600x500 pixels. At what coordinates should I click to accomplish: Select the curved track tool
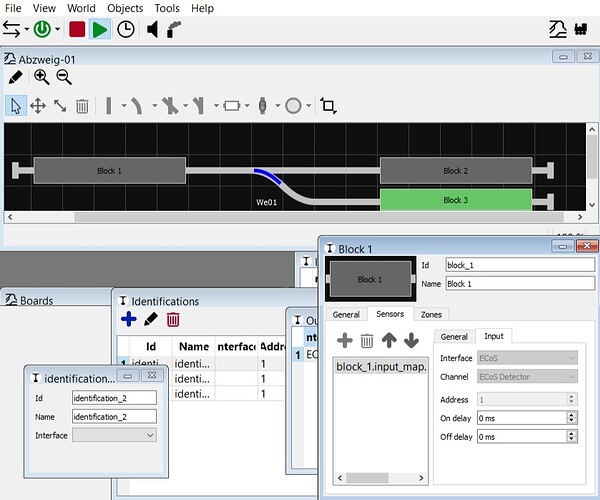[x=137, y=106]
